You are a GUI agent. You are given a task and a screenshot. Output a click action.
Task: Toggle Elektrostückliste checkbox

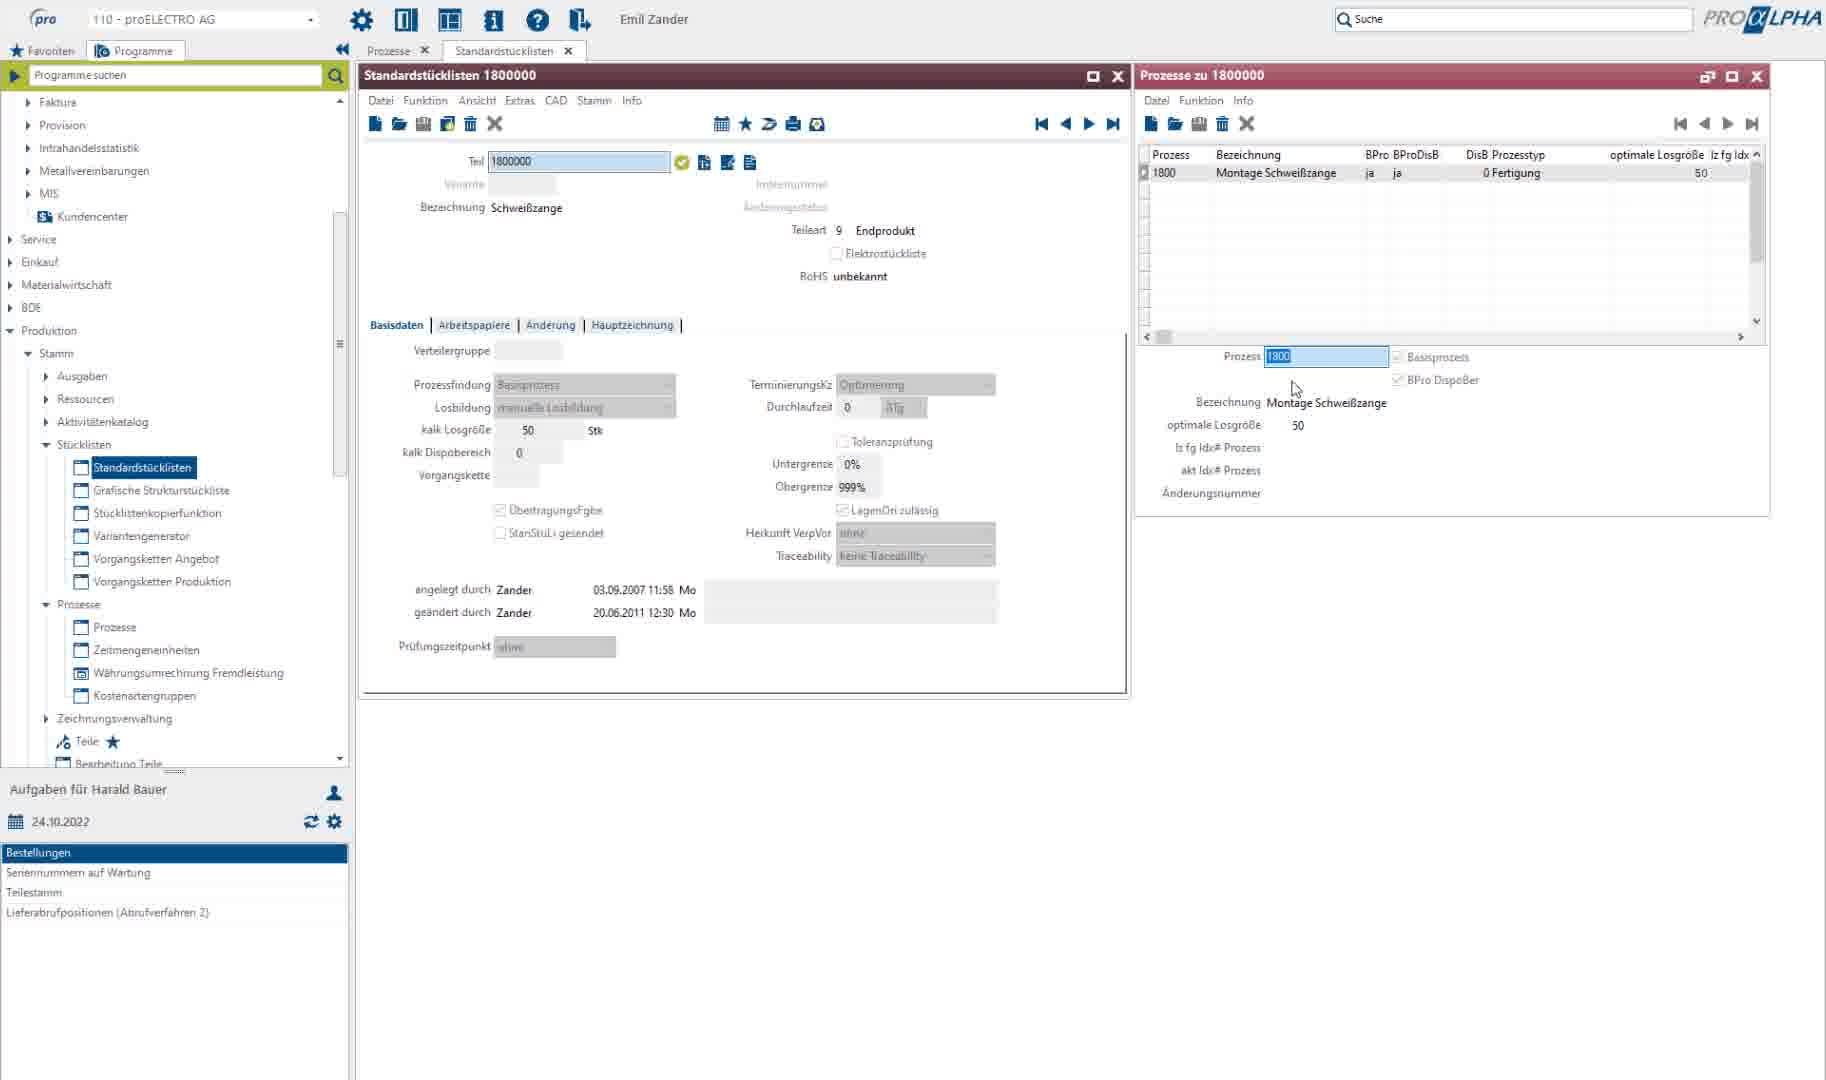point(837,253)
